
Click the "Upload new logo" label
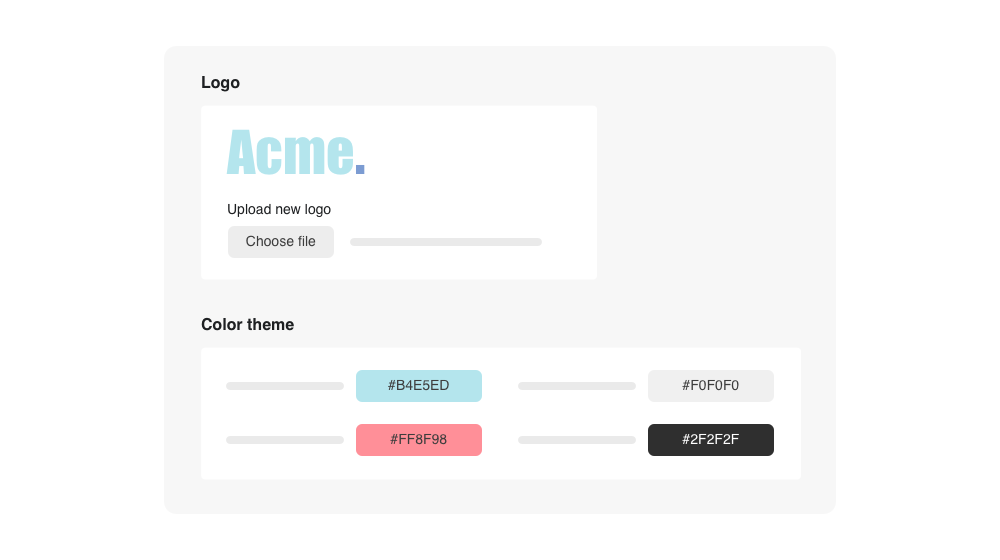(x=279, y=209)
